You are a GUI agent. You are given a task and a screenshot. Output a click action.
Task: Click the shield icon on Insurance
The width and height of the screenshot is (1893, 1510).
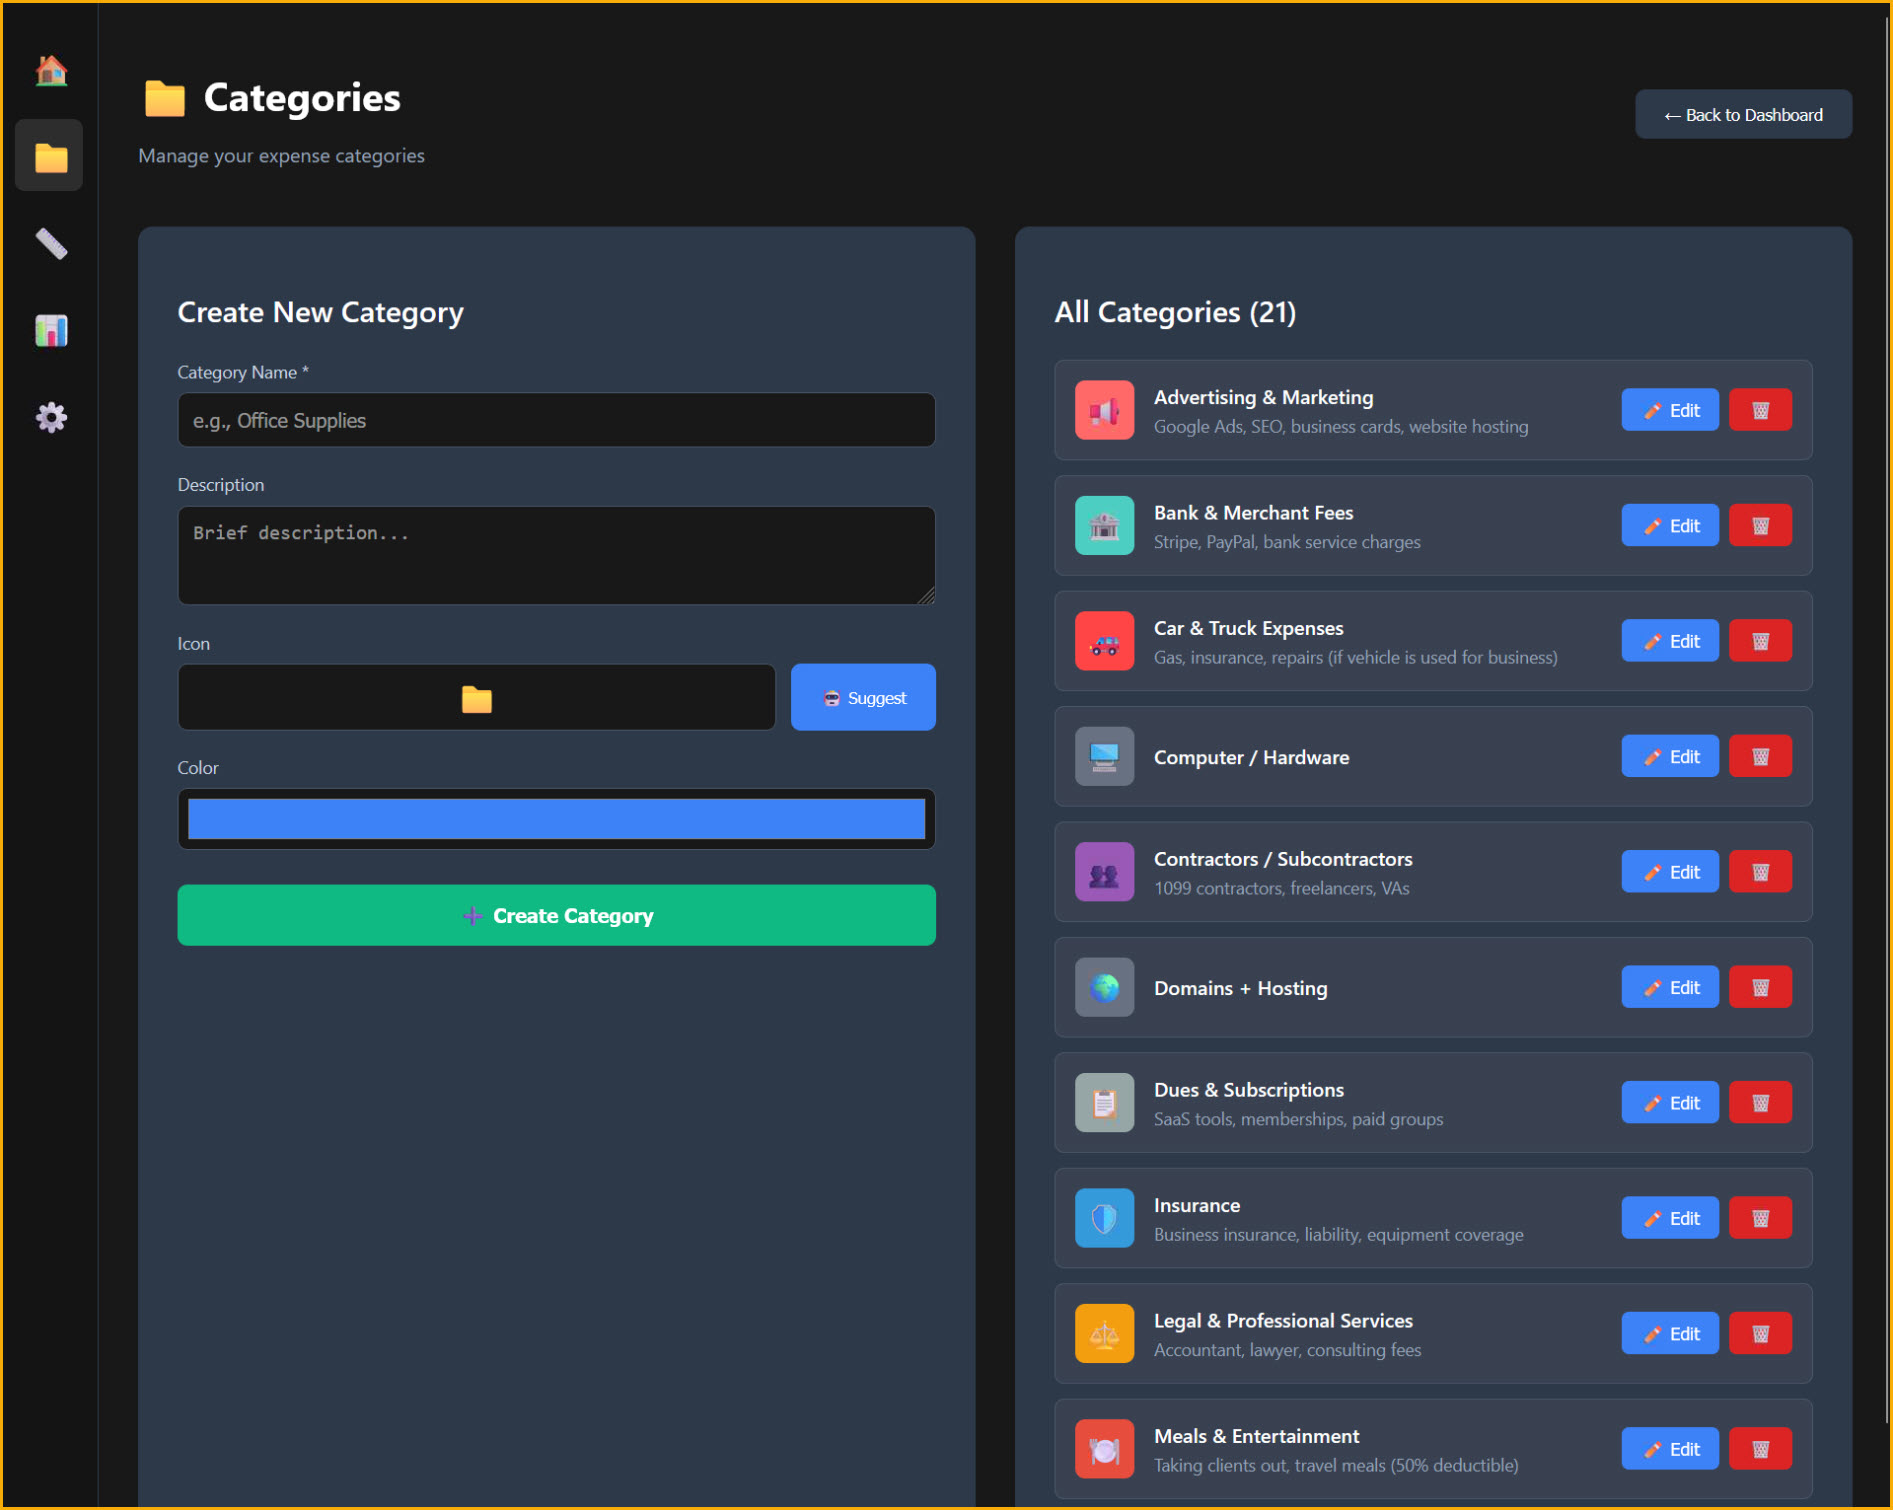coord(1104,1218)
